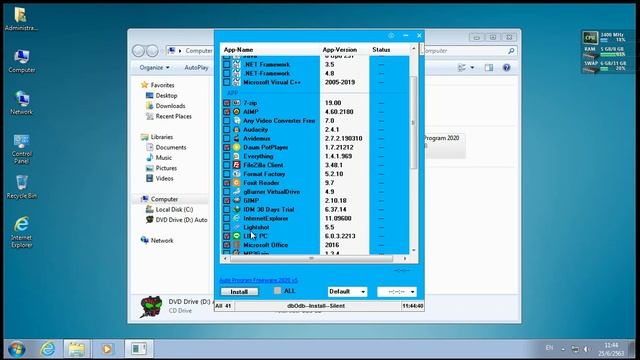Click the IDM 30 Days Trial icon

pyautogui.click(x=236, y=209)
